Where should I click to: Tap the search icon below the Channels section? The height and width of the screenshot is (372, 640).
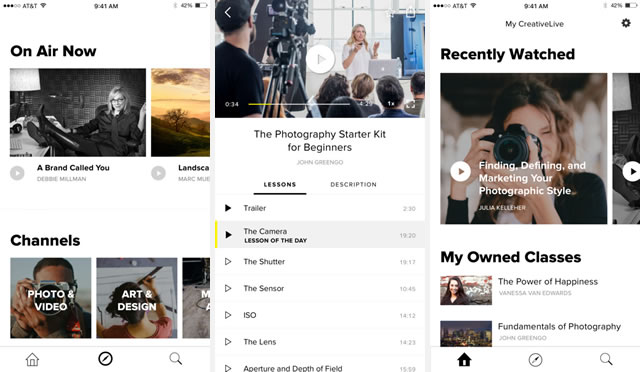pos(176,359)
